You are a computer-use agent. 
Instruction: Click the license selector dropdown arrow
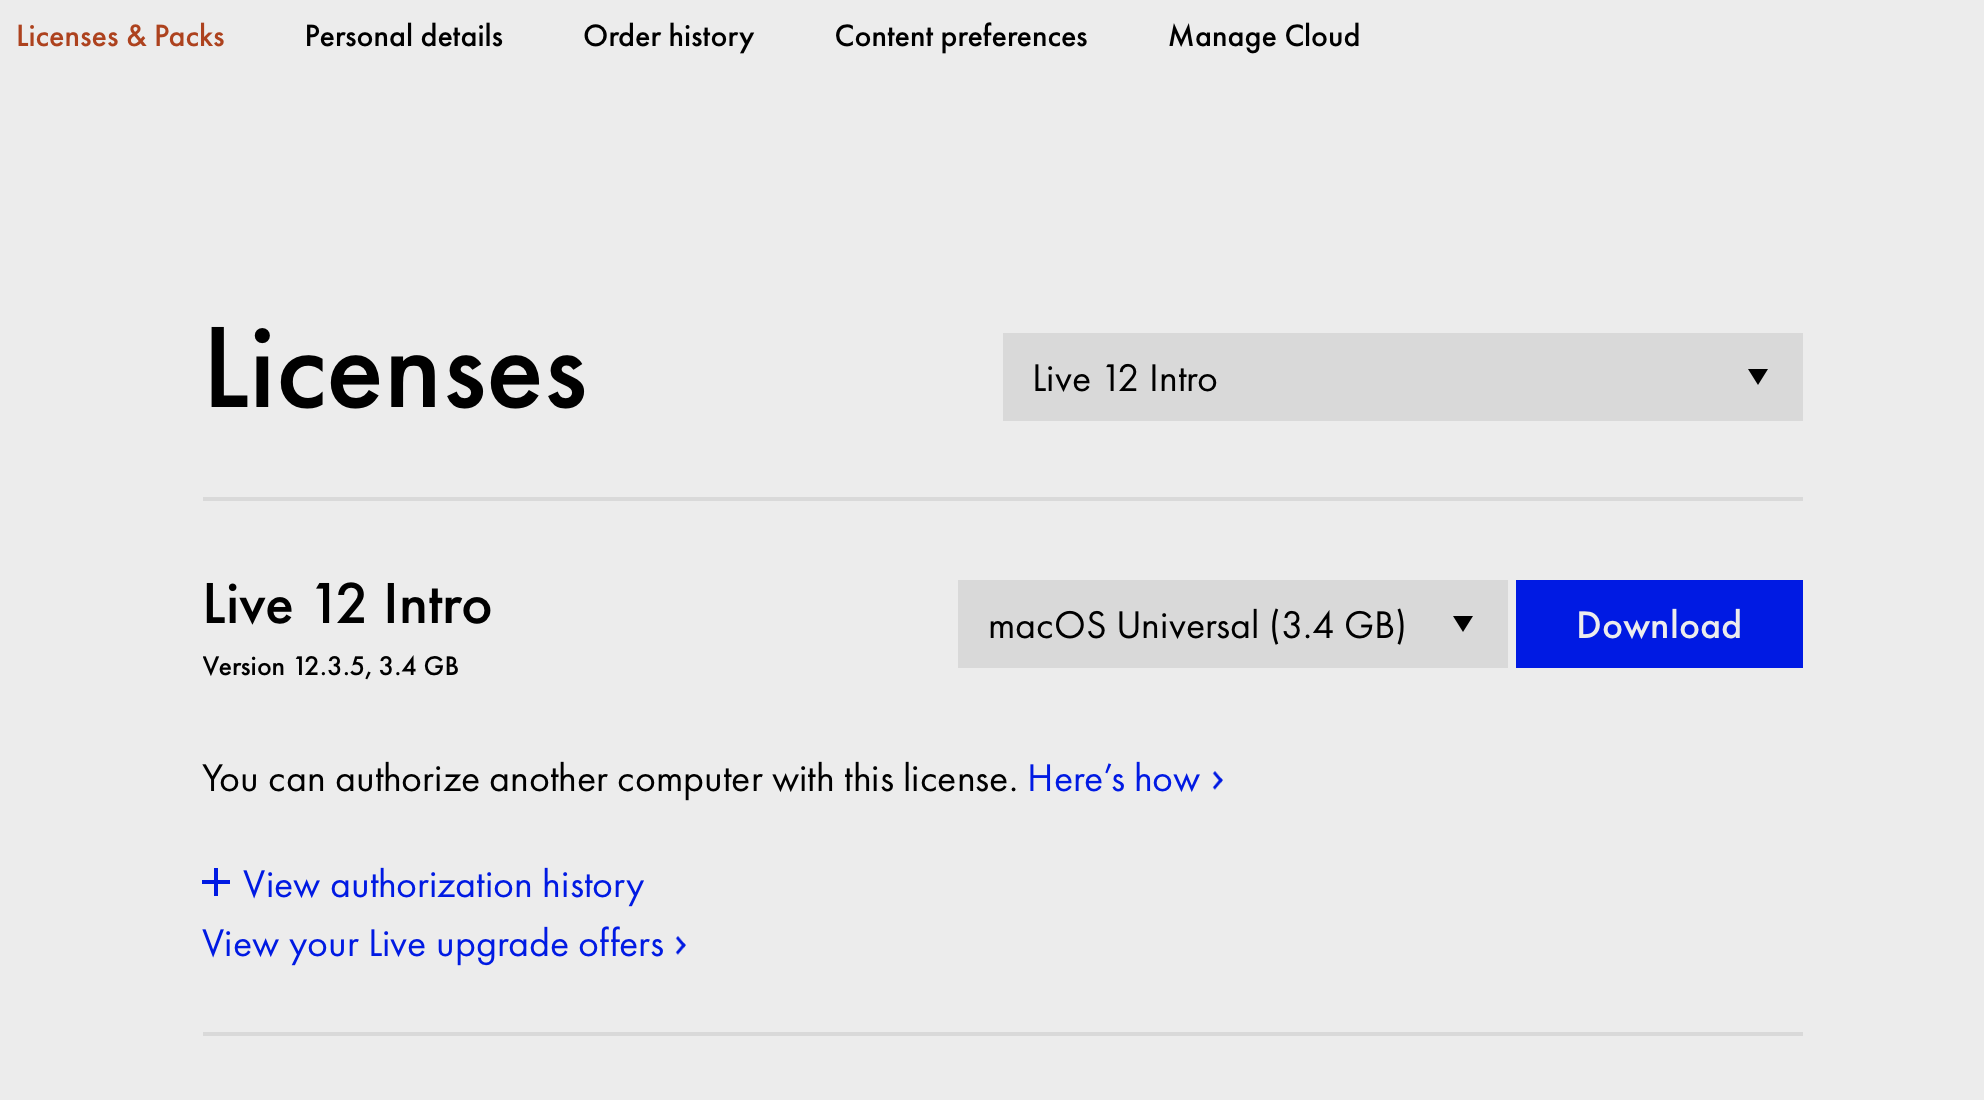point(1757,377)
